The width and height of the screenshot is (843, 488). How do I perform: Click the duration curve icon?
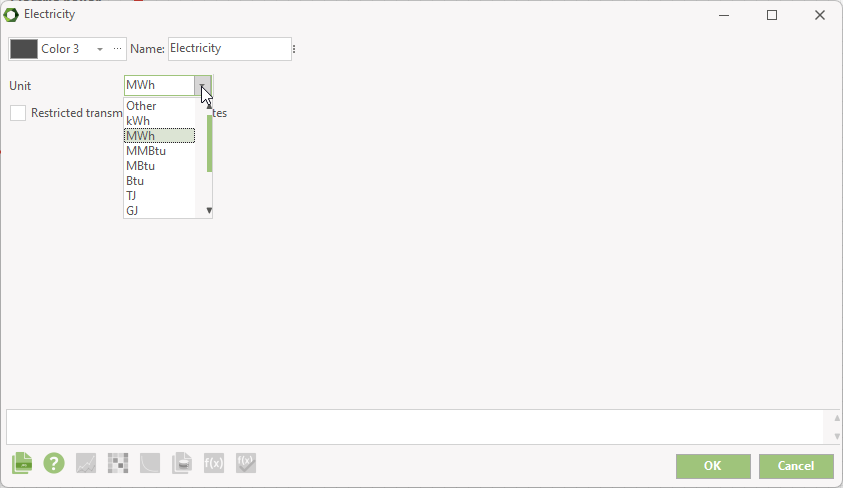(x=150, y=463)
